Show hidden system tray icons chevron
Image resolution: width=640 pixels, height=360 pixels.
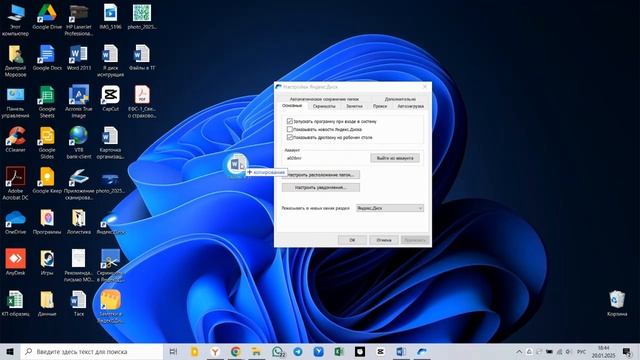(x=519, y=351)
